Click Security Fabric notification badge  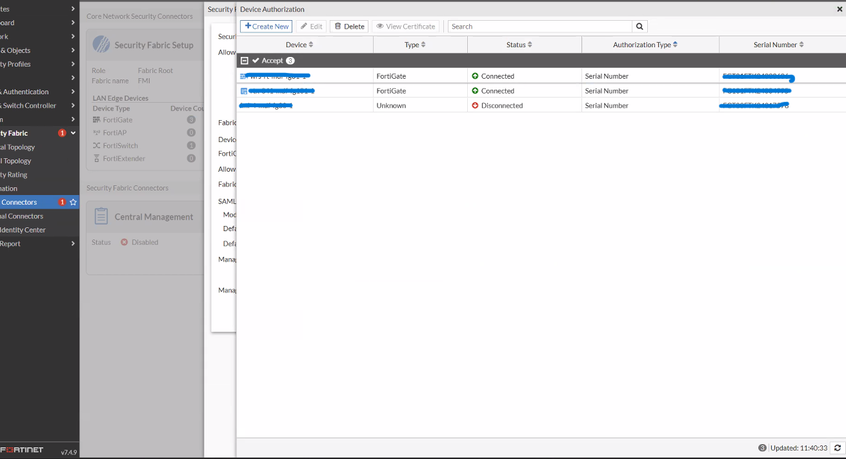tap(62, 133)
